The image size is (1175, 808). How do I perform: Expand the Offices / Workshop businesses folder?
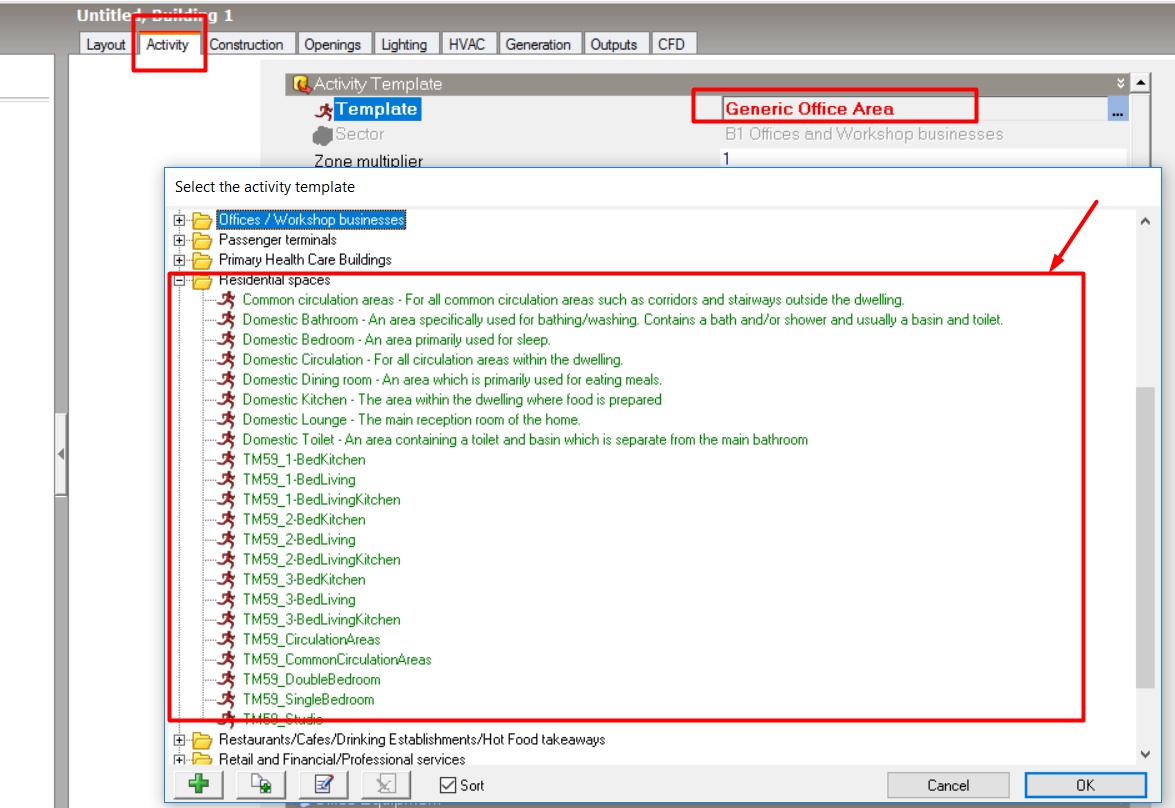pyautogui.click(x=179, y=220)
